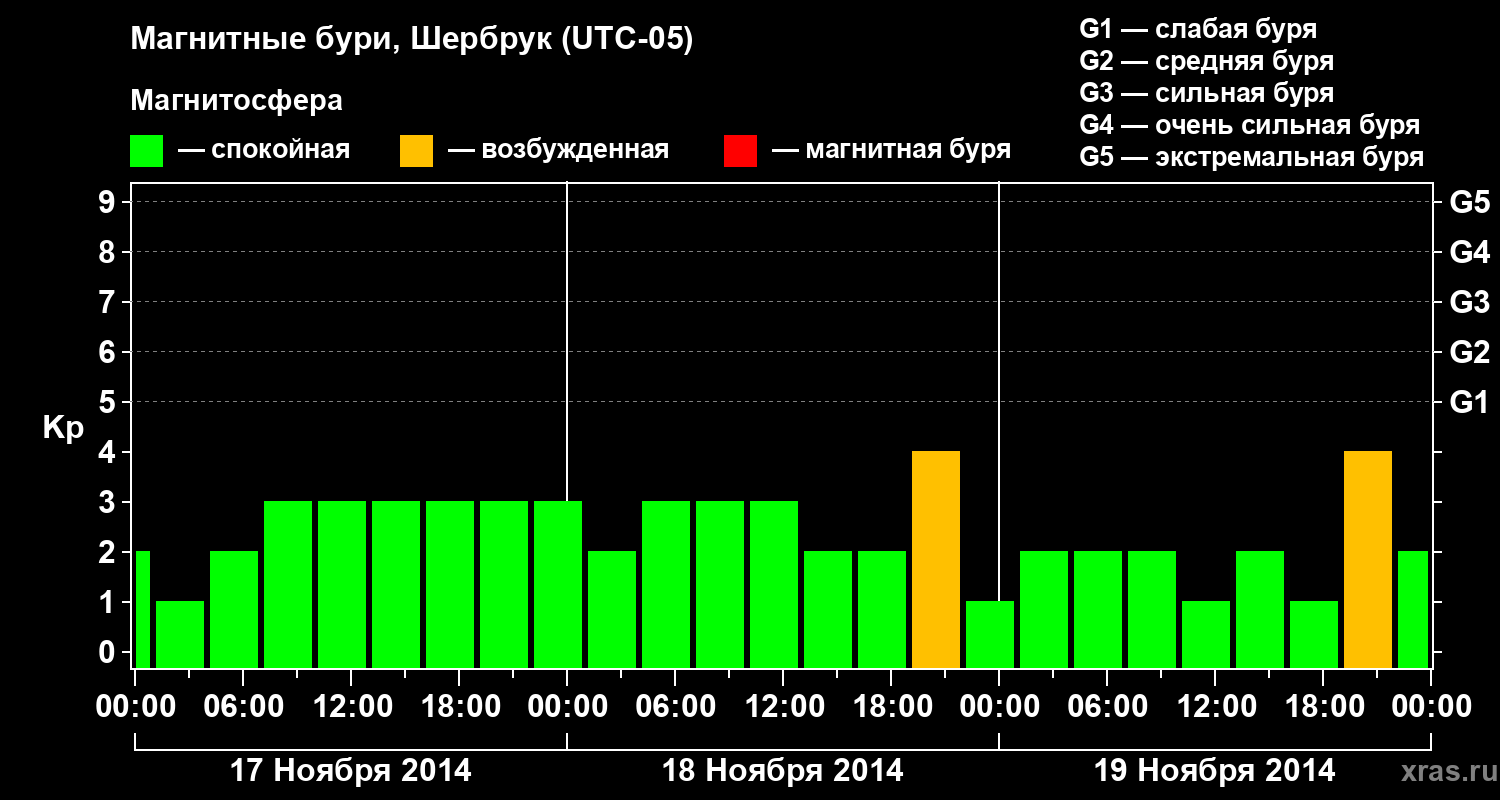1500x800 pixels.
Task: Click the 19 Ноября 2014 date label
Action: [1215, 771]
